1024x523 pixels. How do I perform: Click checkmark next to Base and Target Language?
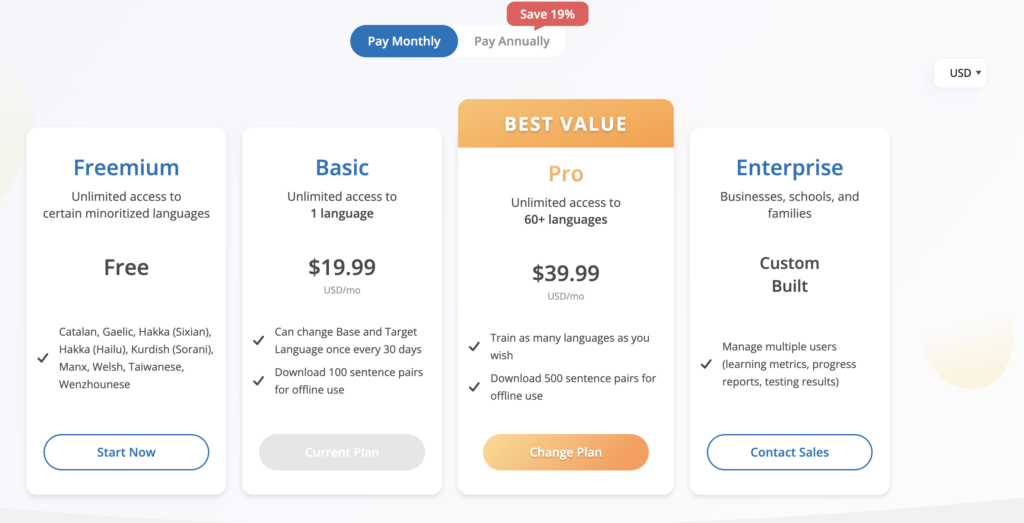(259, 341)
